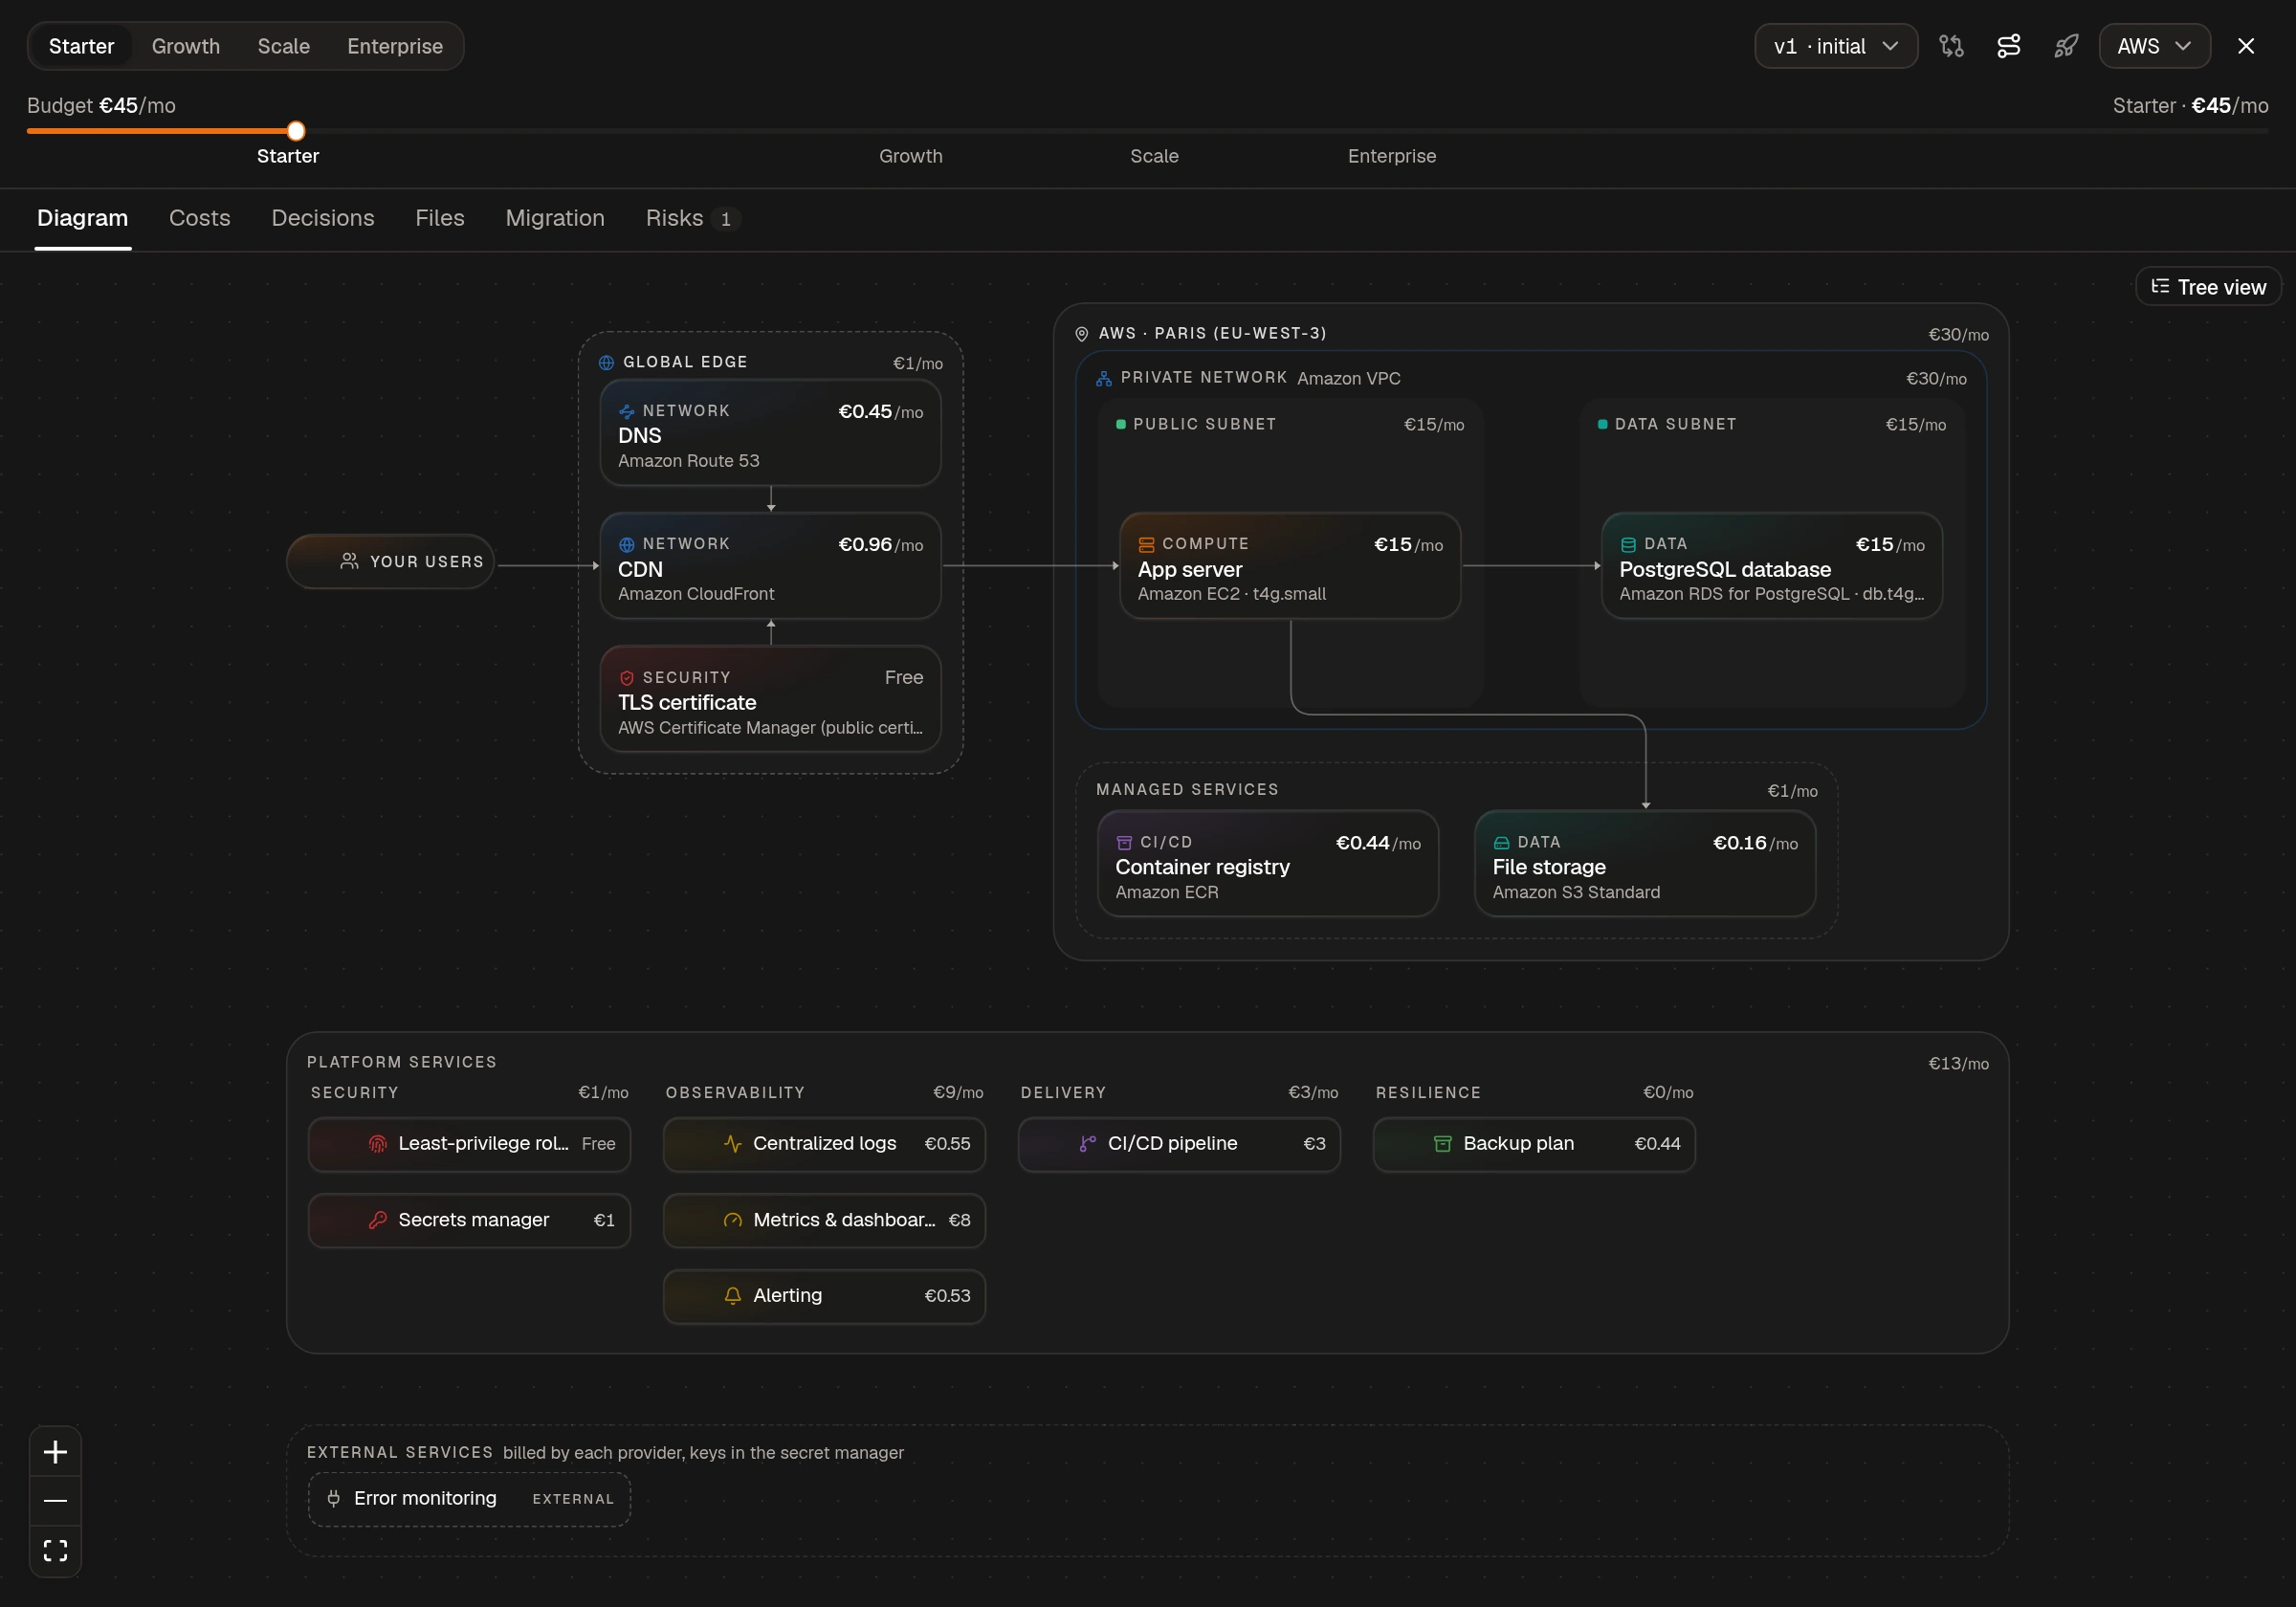This screenshot has width=2296, height=1607.
Task: Open the Container registry card
Action: (1268, 864)
